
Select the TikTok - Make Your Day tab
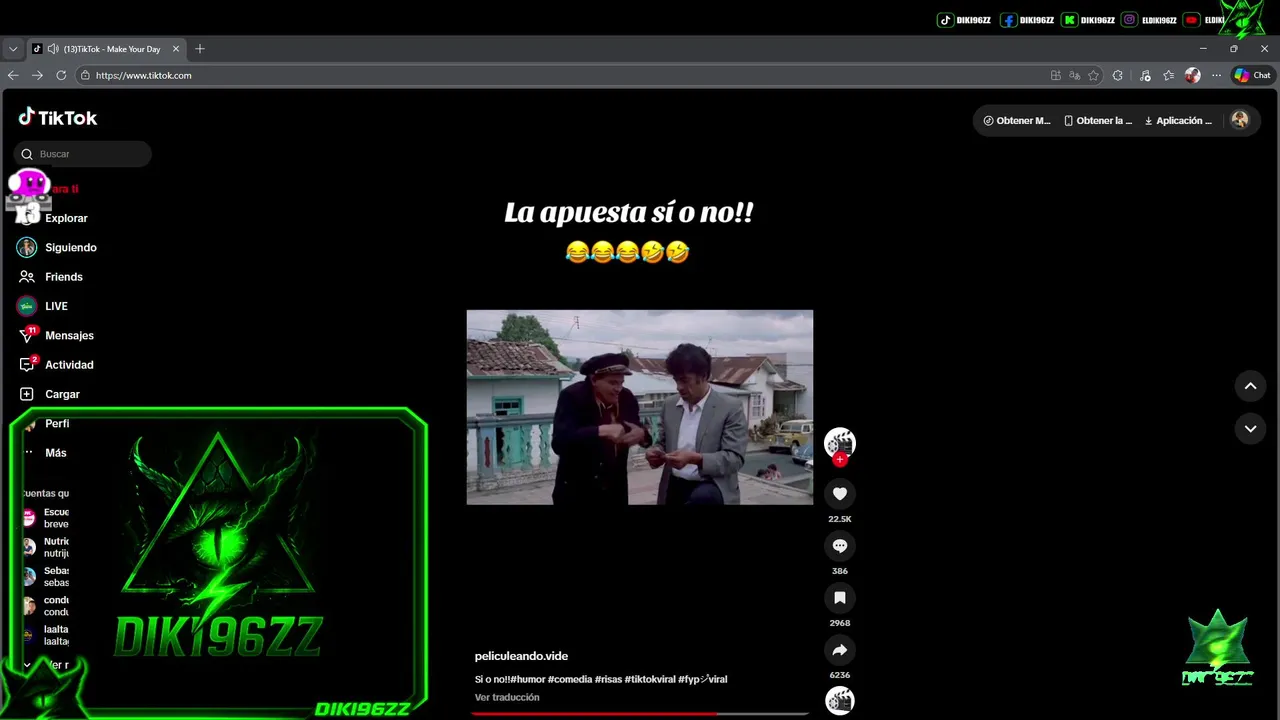(105, 49)
